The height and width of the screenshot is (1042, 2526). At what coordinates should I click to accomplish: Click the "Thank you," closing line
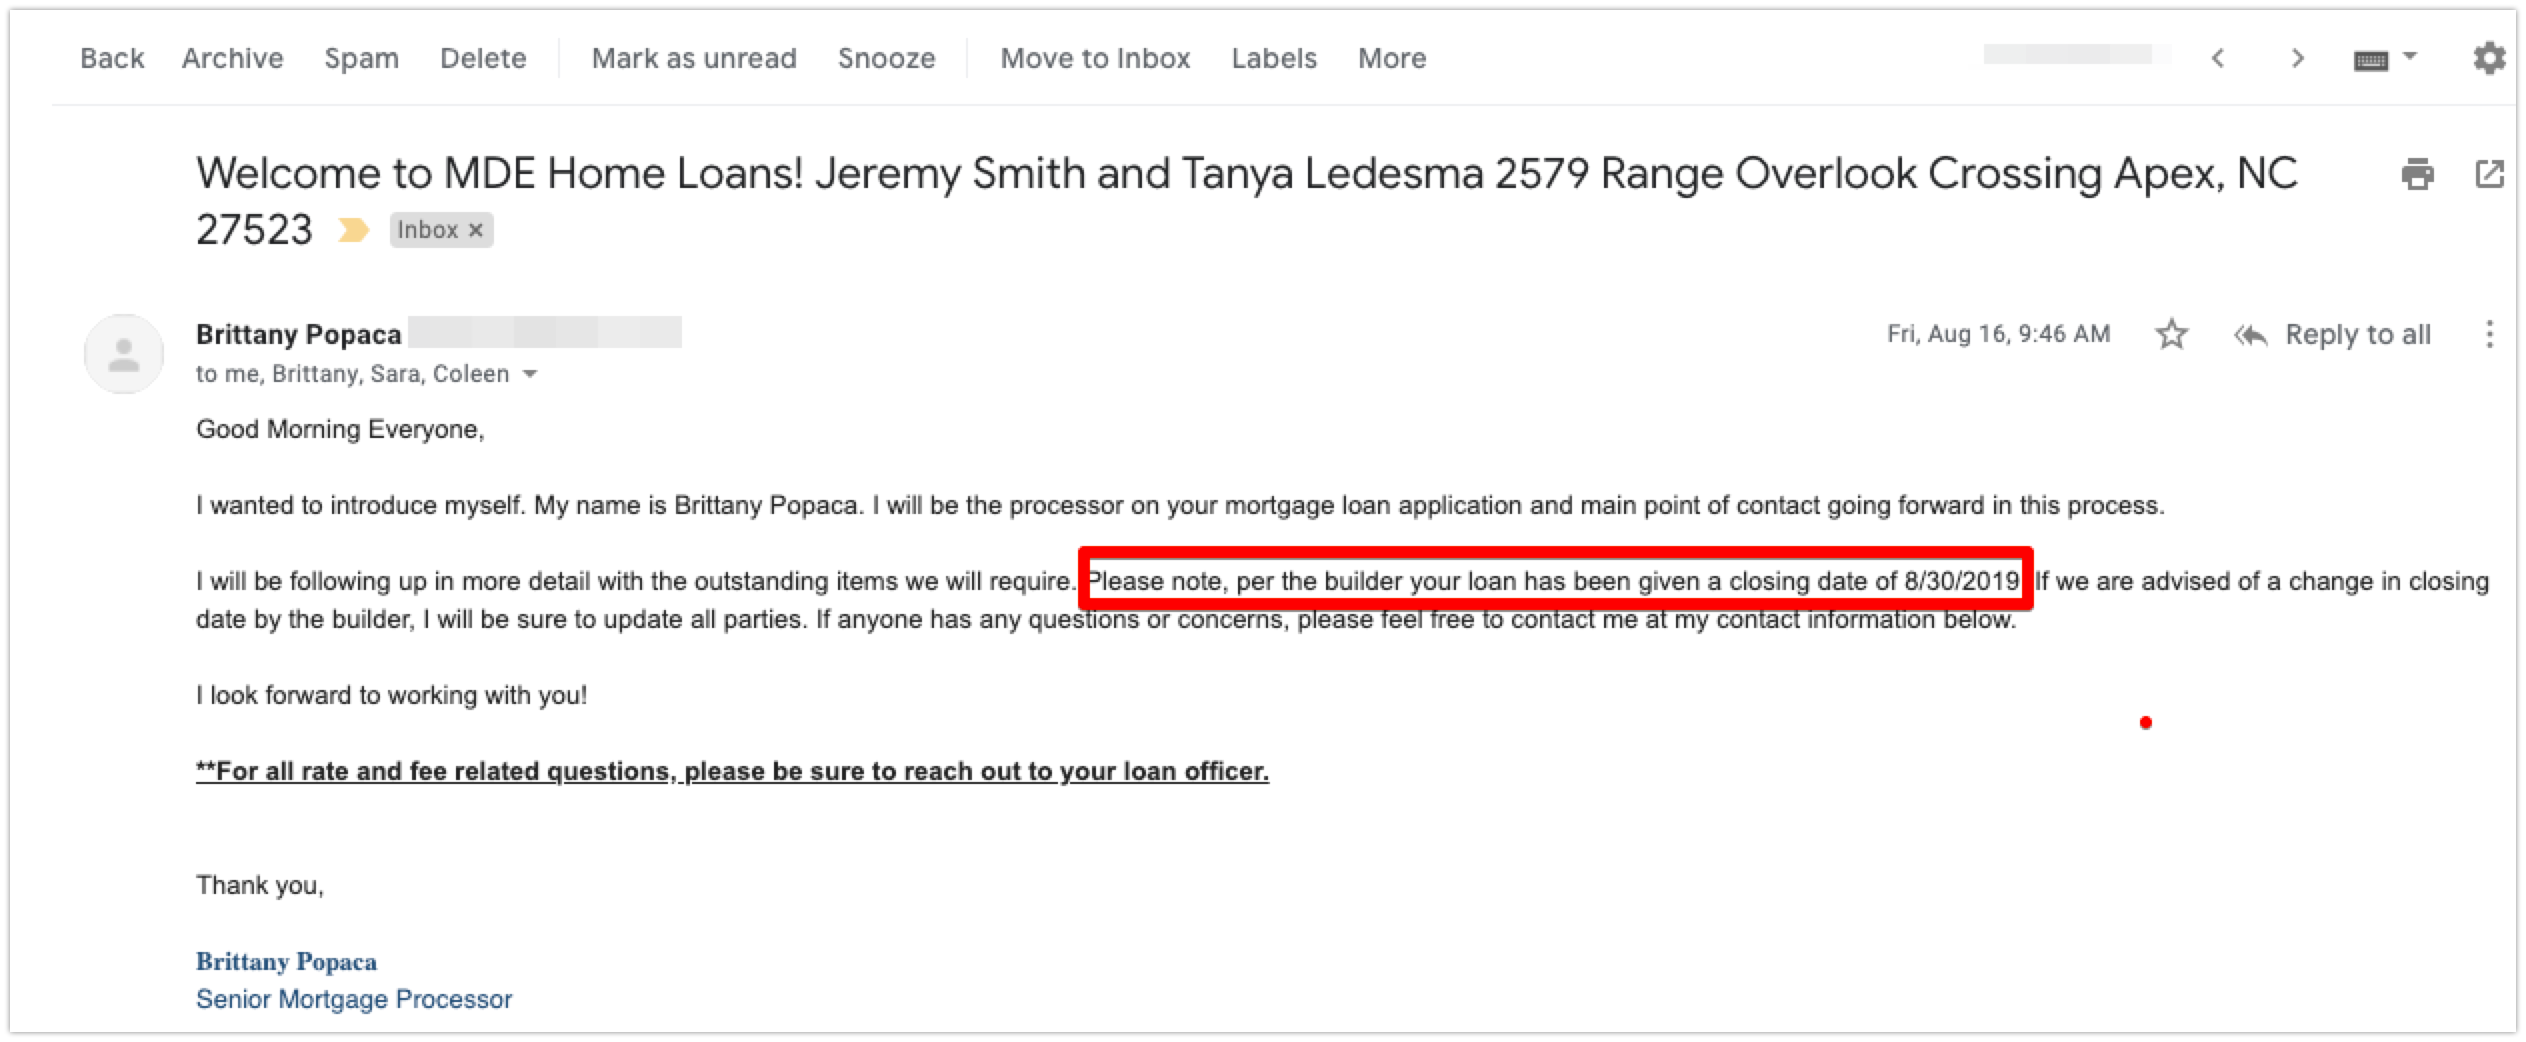[260, 885]
